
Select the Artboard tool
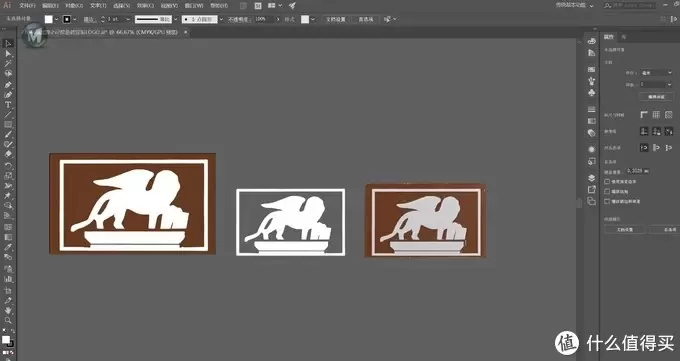[x=8, y=291]
